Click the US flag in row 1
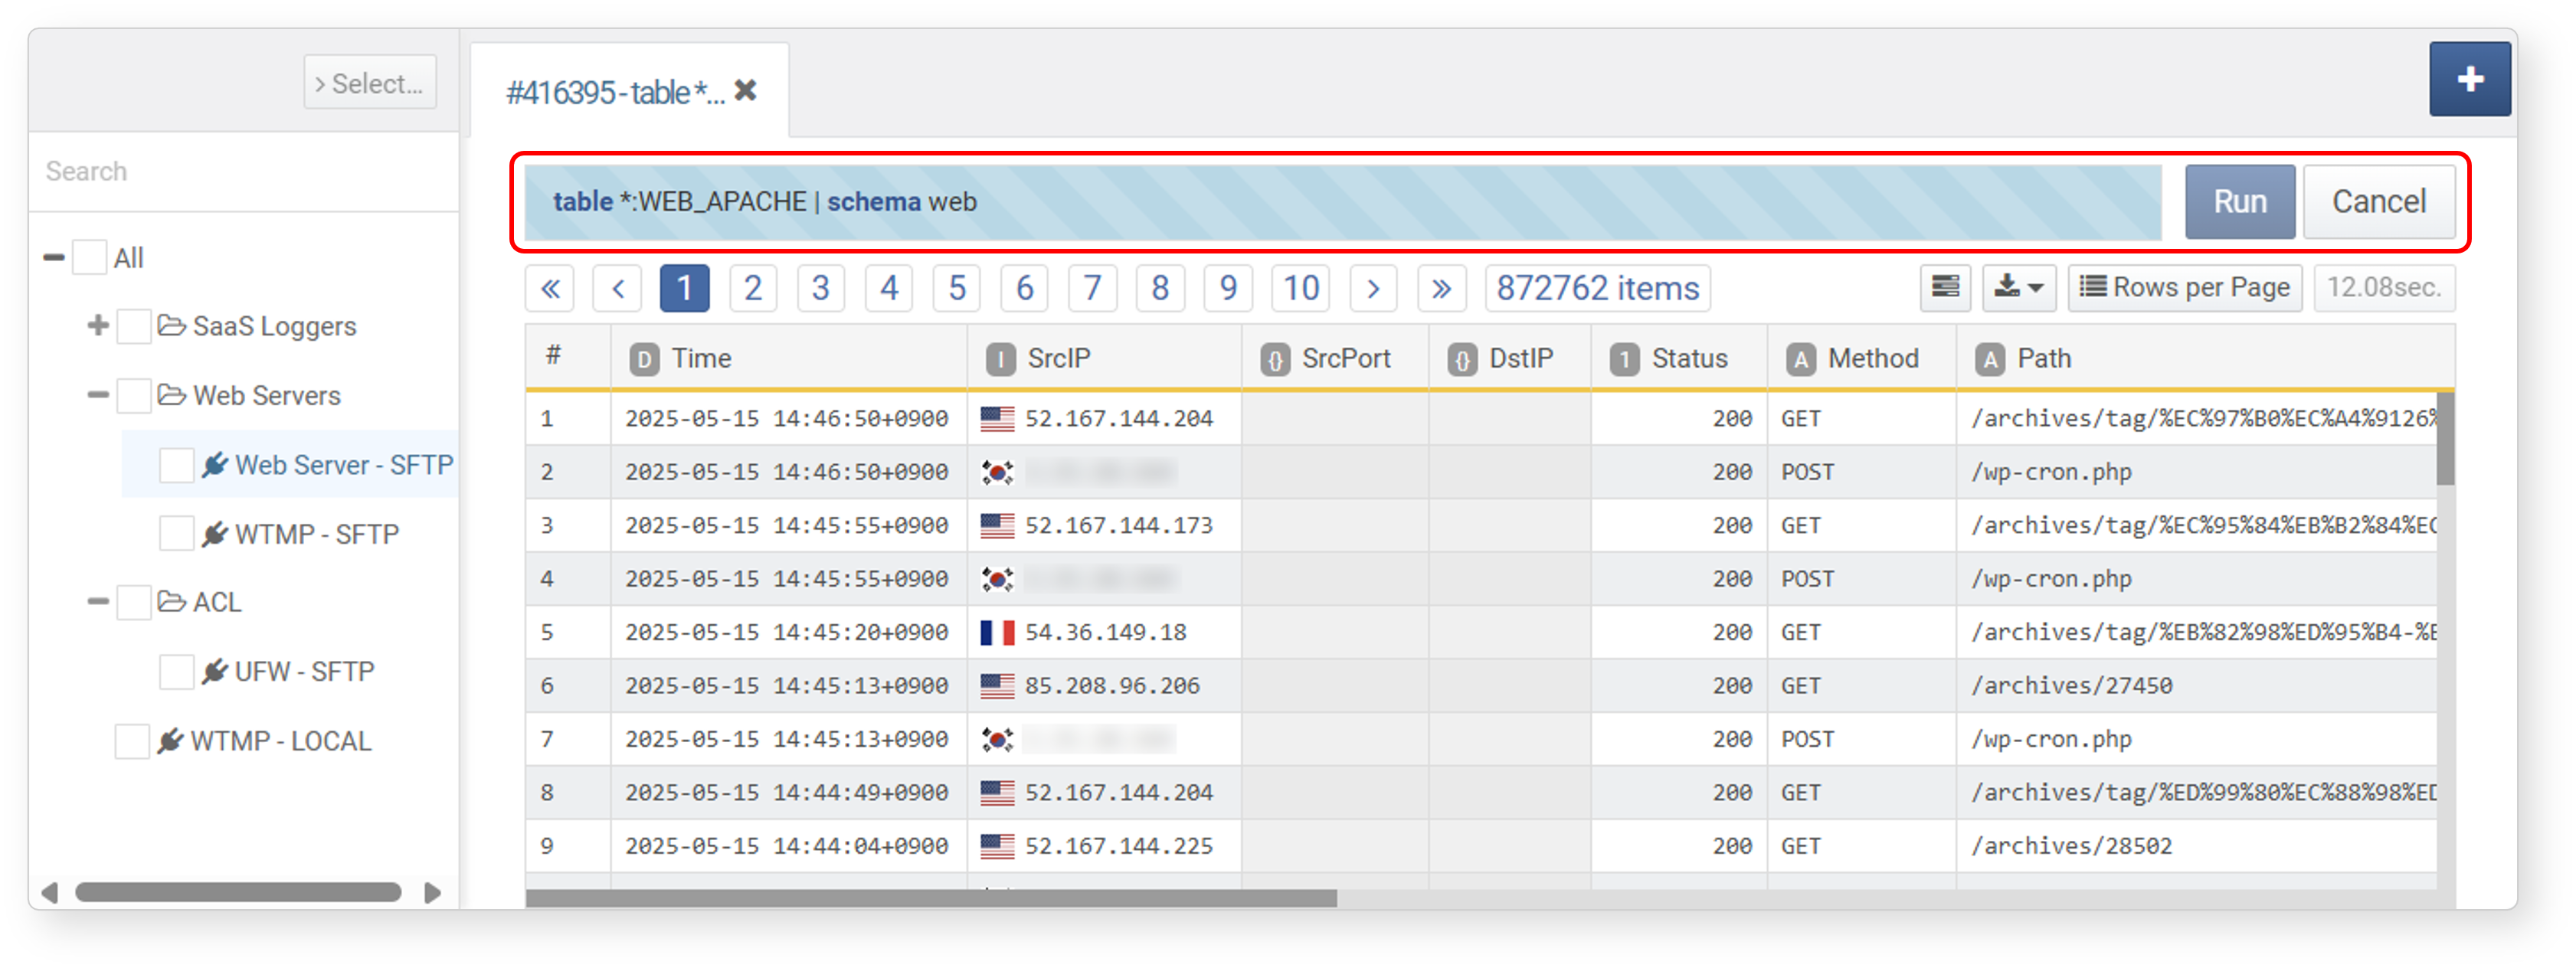Screen dimensions: 2576x968 point(997,419)
